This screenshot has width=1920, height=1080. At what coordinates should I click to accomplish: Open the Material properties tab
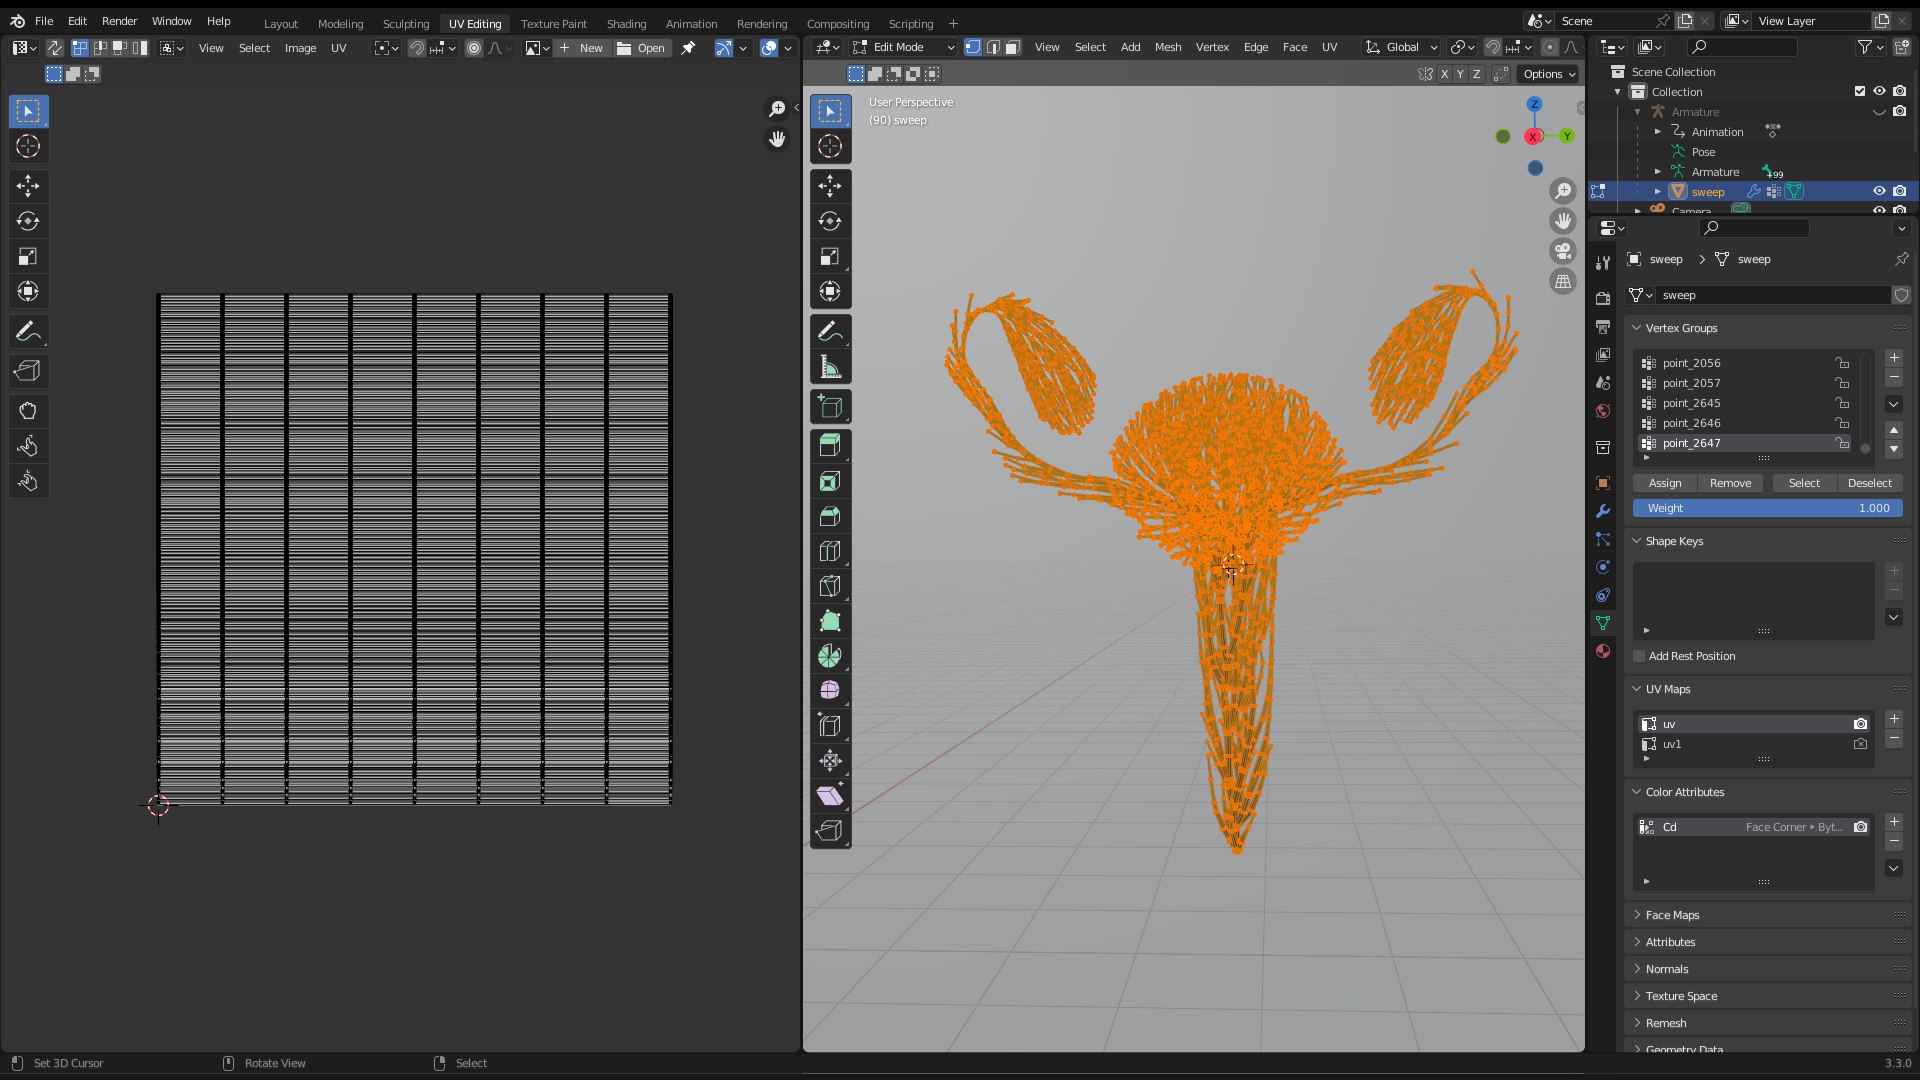point(1603,651)
